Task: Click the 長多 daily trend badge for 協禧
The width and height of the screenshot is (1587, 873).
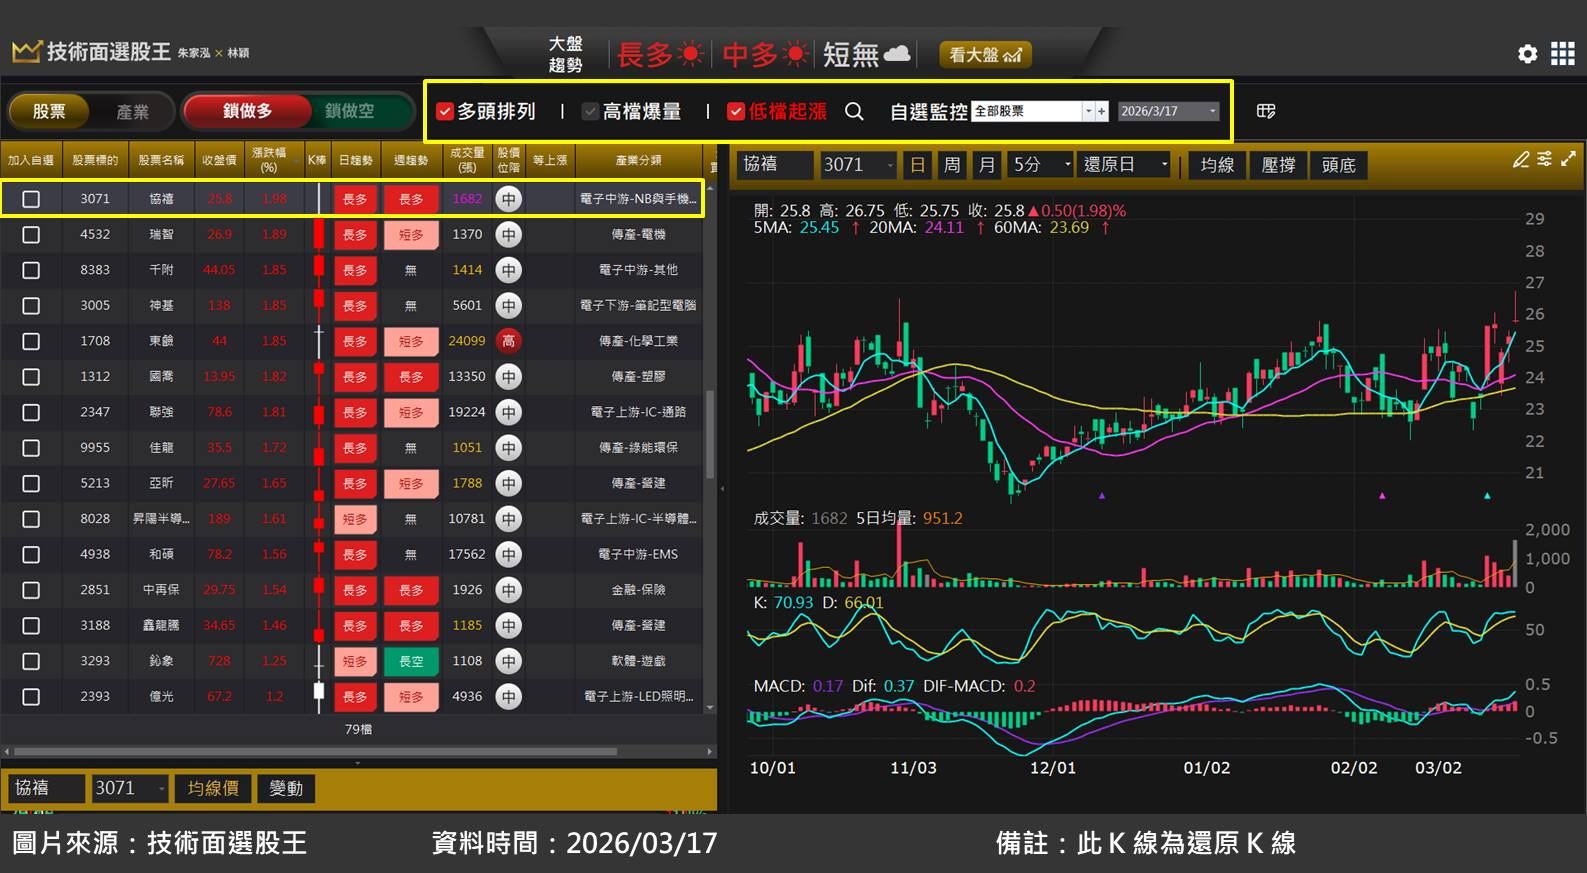Action: point(355,199)
